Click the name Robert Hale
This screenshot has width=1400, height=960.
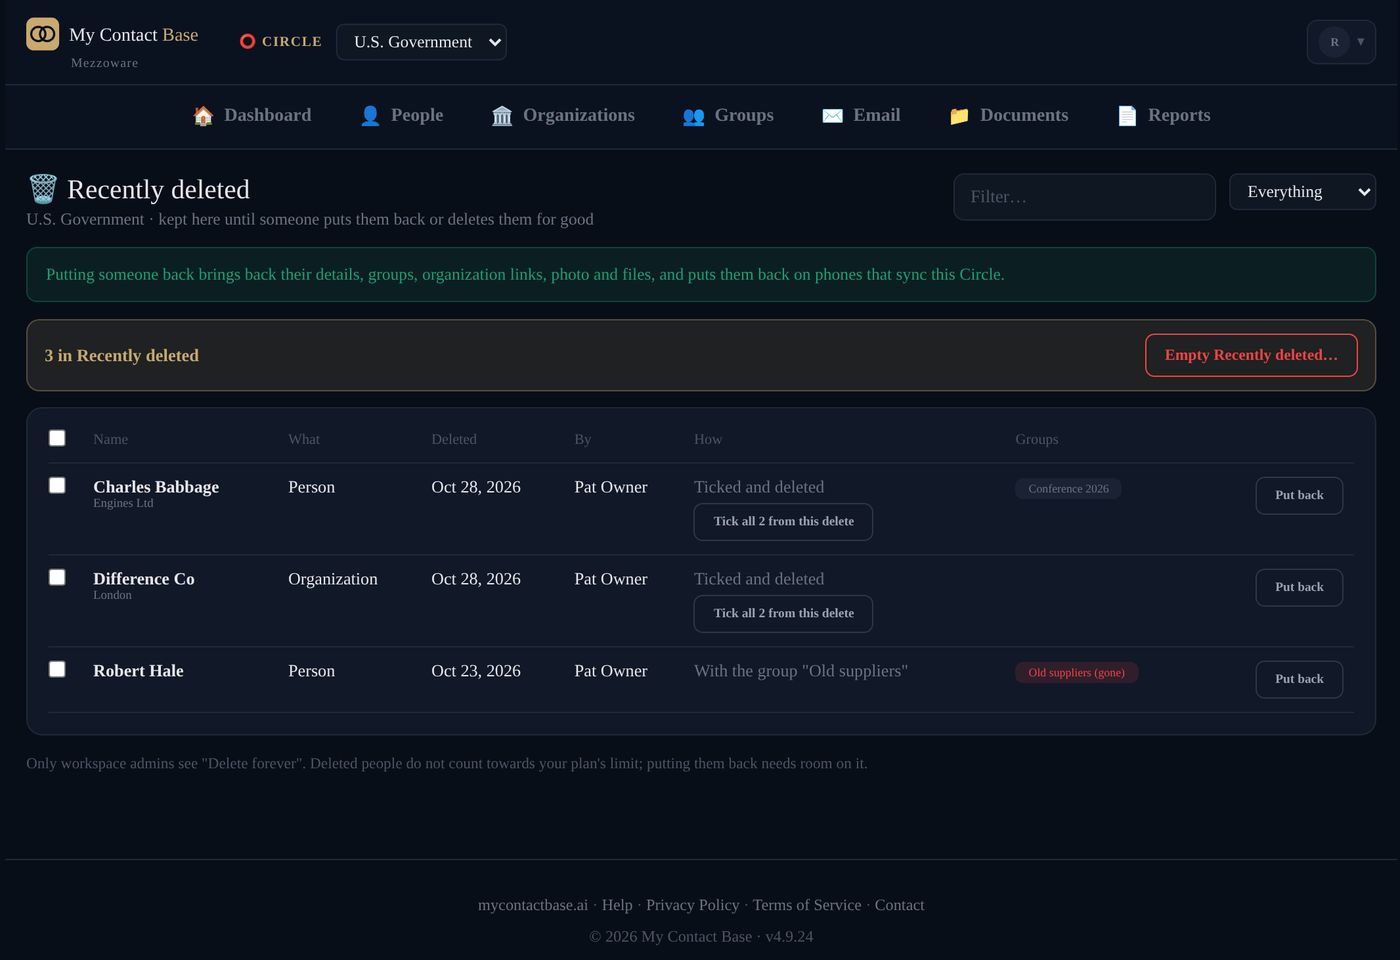(x=138, y=671)
